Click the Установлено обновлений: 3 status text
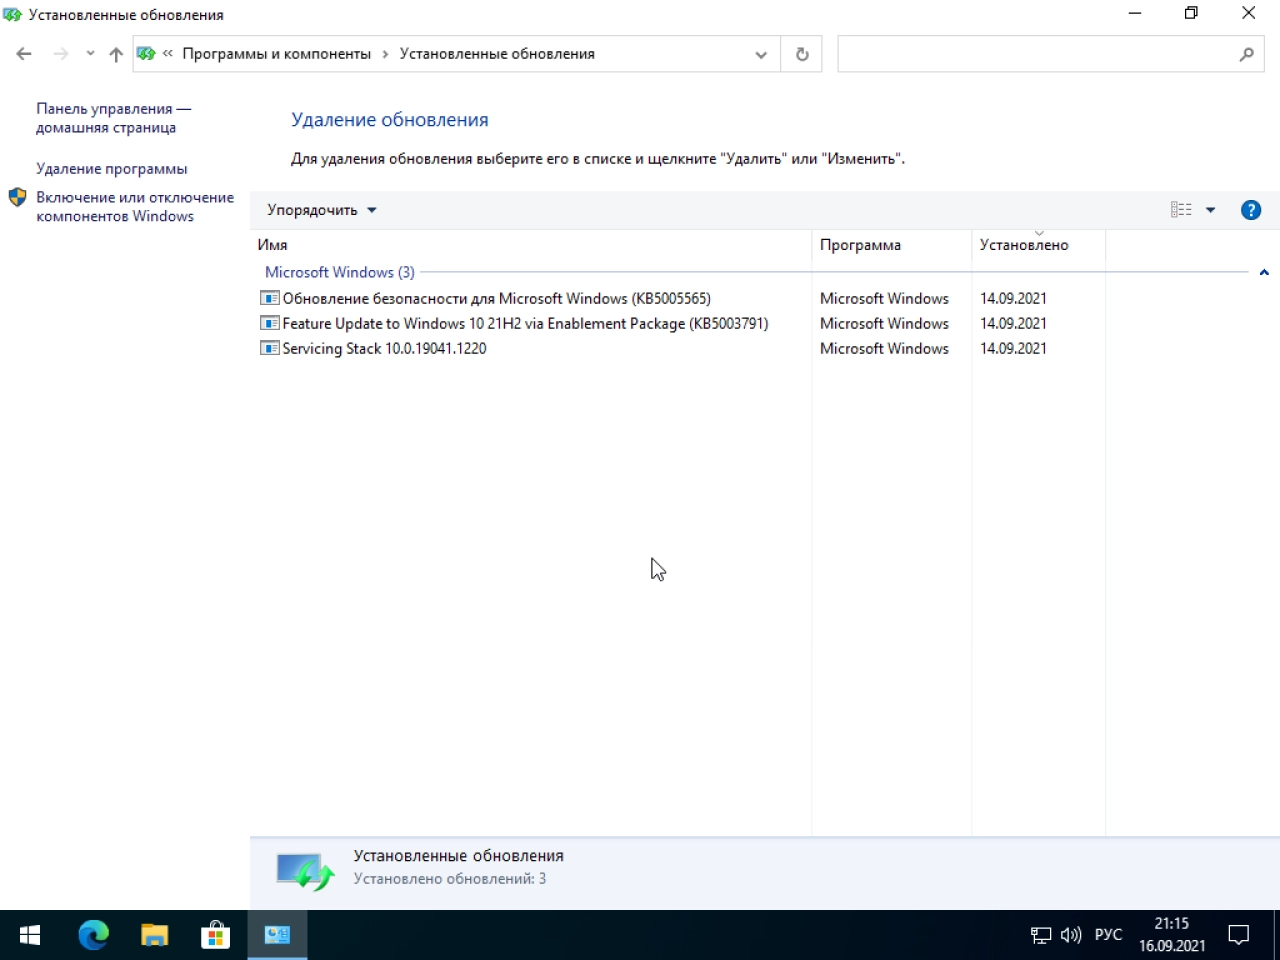The width and height of the screenshot is (1280, 960). point(450,879)
